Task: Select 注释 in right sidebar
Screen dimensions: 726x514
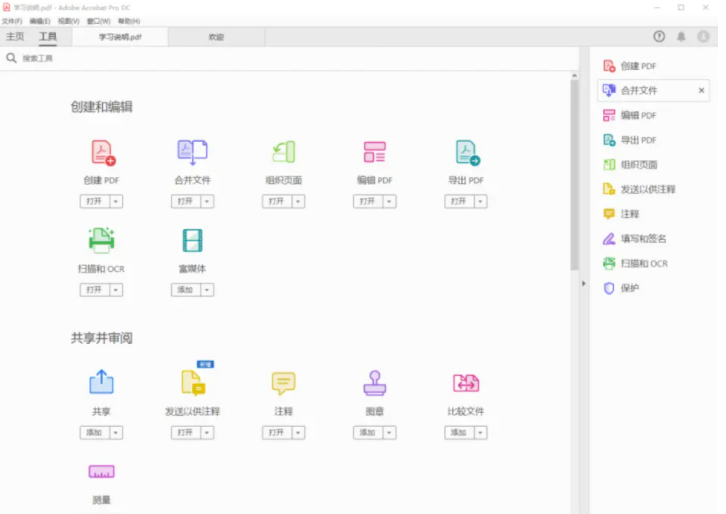Action: coord(653,214)
